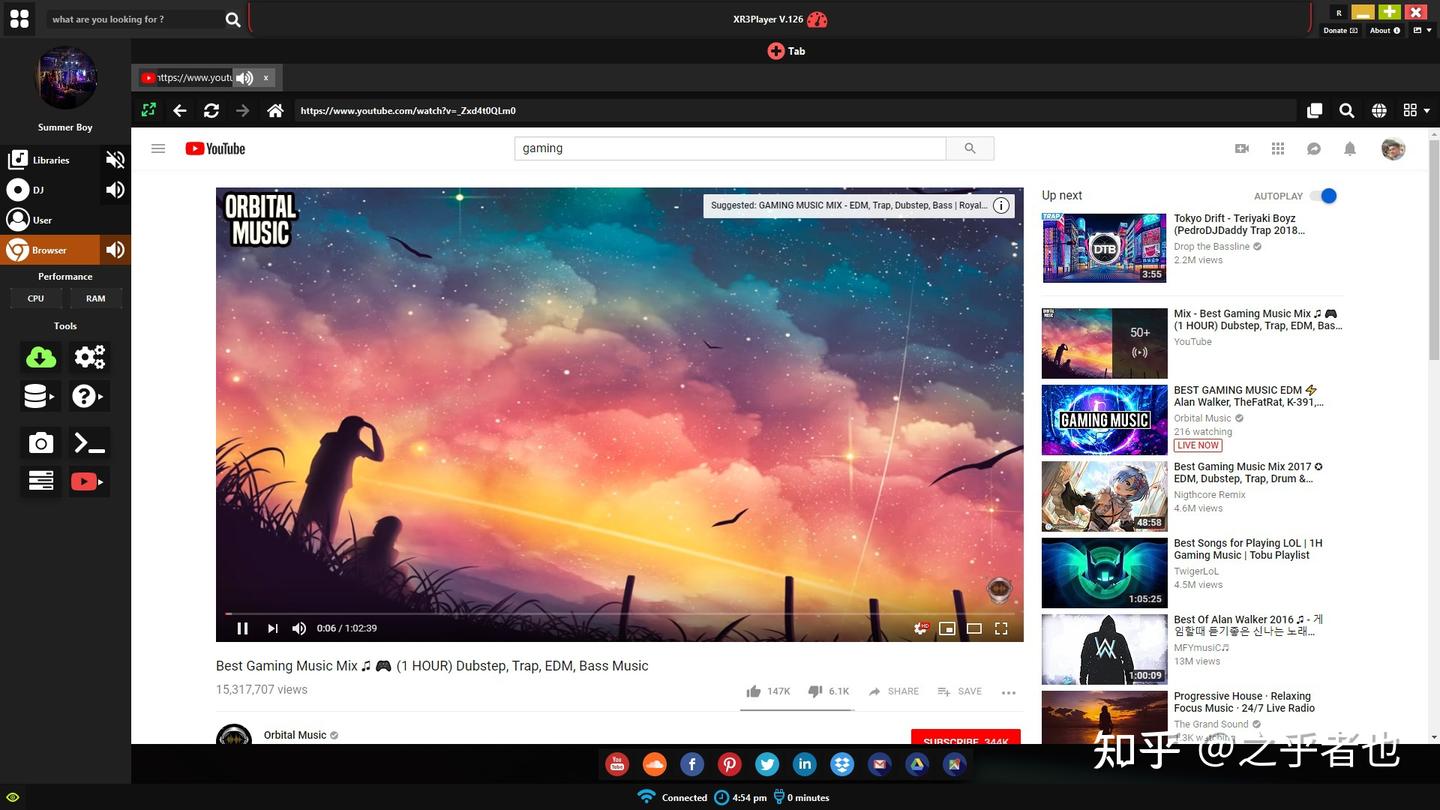Open the User mode

(50, 220)
